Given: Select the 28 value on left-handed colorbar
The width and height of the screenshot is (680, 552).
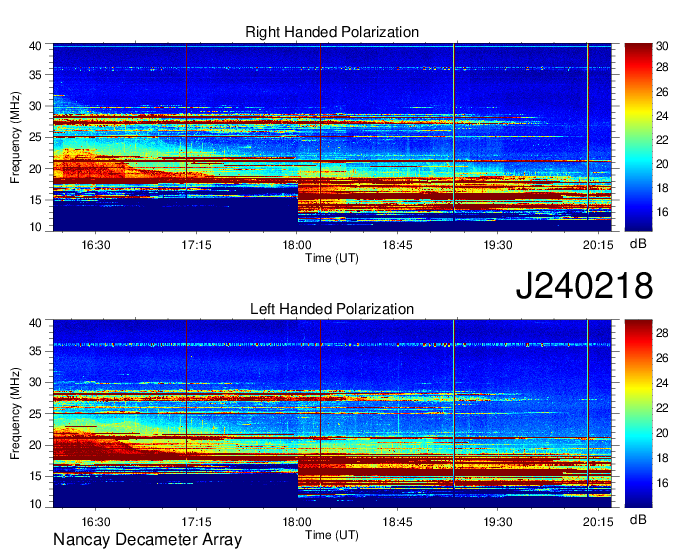Looking at the screenshot, I should tap(662, 333).
